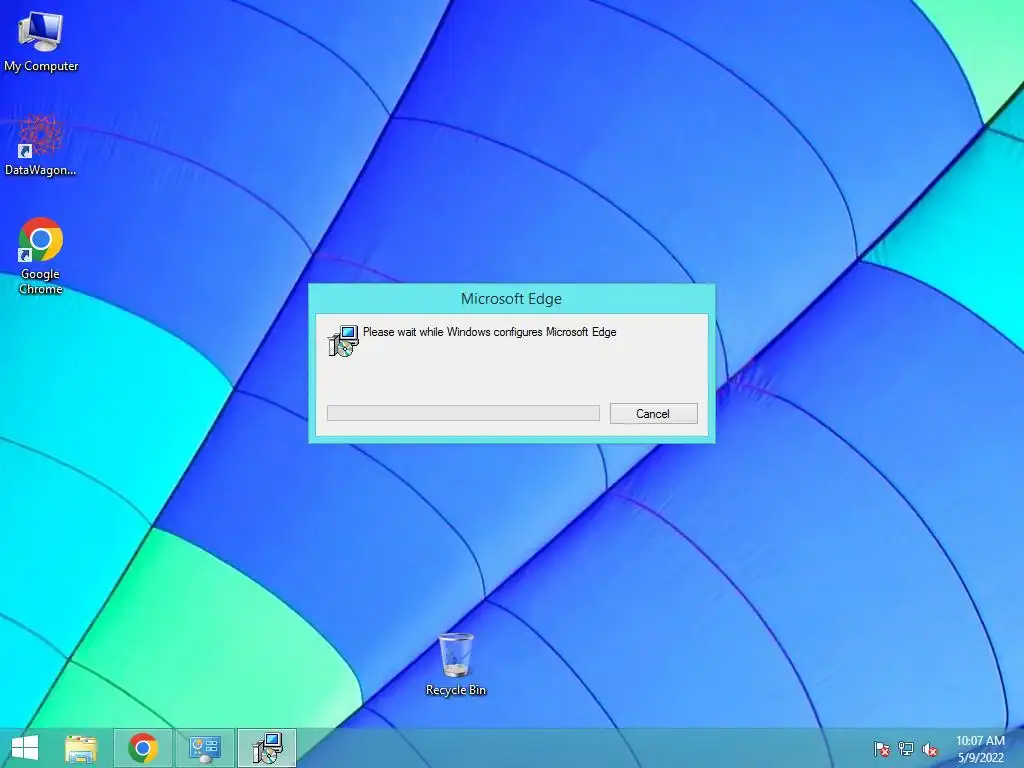Click the Microsoft Edge dialog title
This screenshot has height=768, width=1024.
(511, 298)
